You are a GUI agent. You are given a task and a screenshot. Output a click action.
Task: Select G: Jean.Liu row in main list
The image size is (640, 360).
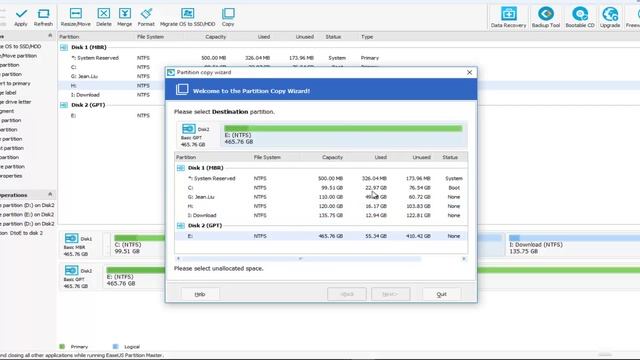click(112, 76)
